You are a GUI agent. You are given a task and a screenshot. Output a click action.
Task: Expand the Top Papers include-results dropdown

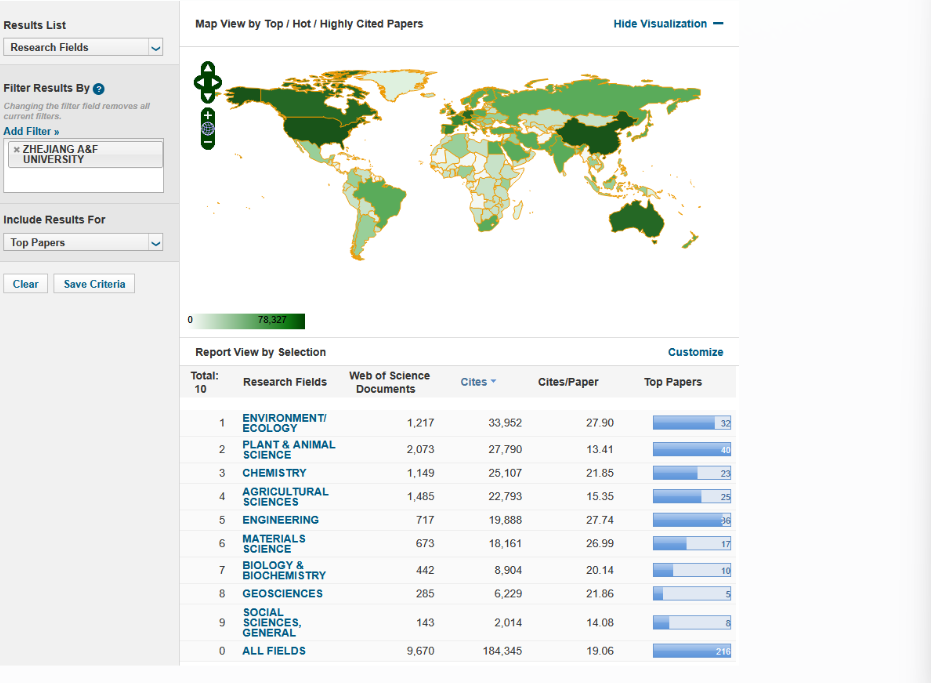pos(155,243)
